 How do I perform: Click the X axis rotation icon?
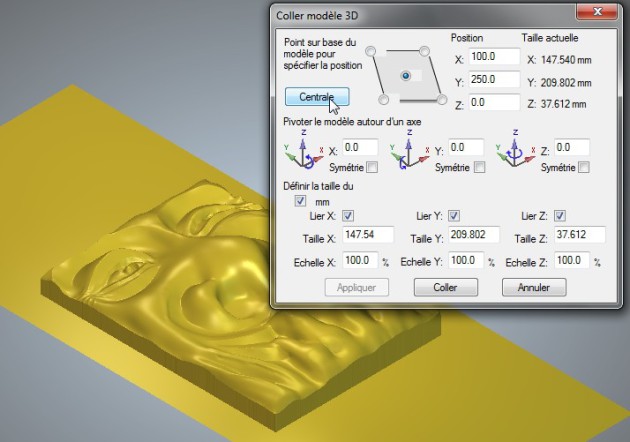303,151
